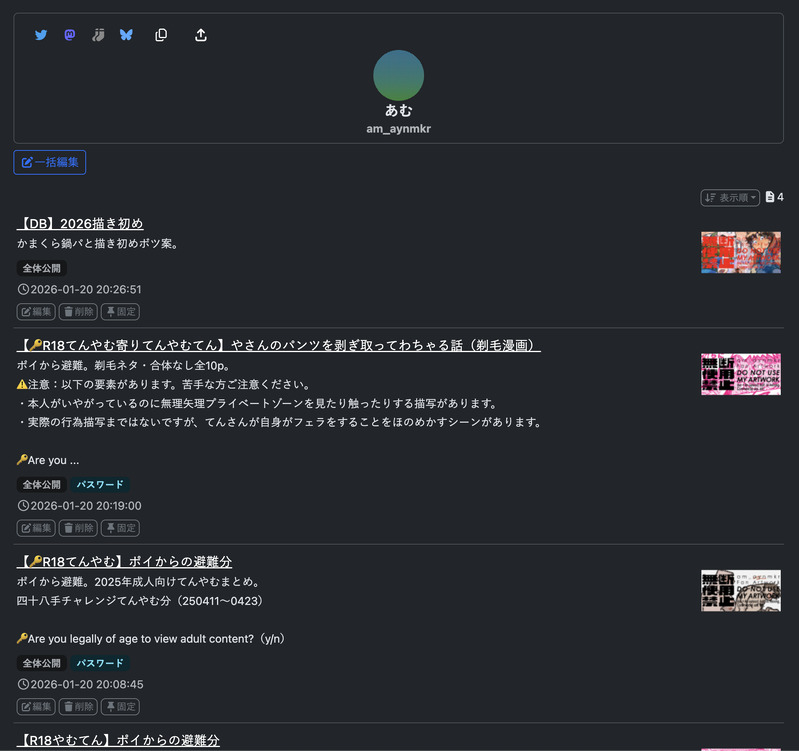Delete the post dated 2026-01-20 20:19:00

78,528
